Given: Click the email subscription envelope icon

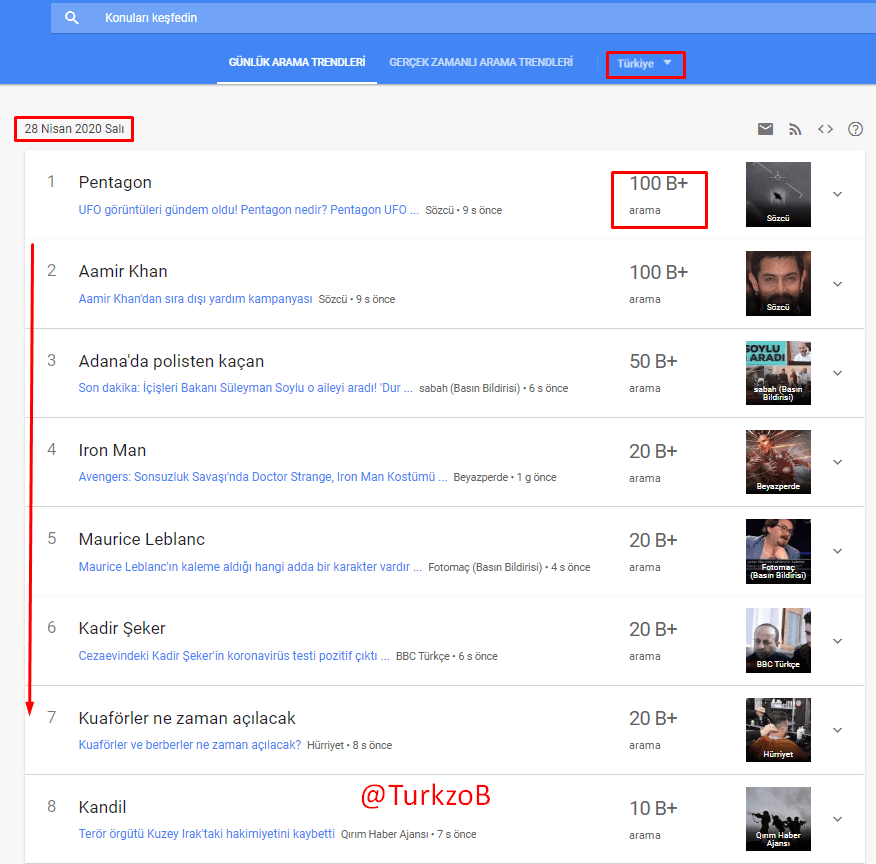Looking at the screenshot, I should pos(765,129).
